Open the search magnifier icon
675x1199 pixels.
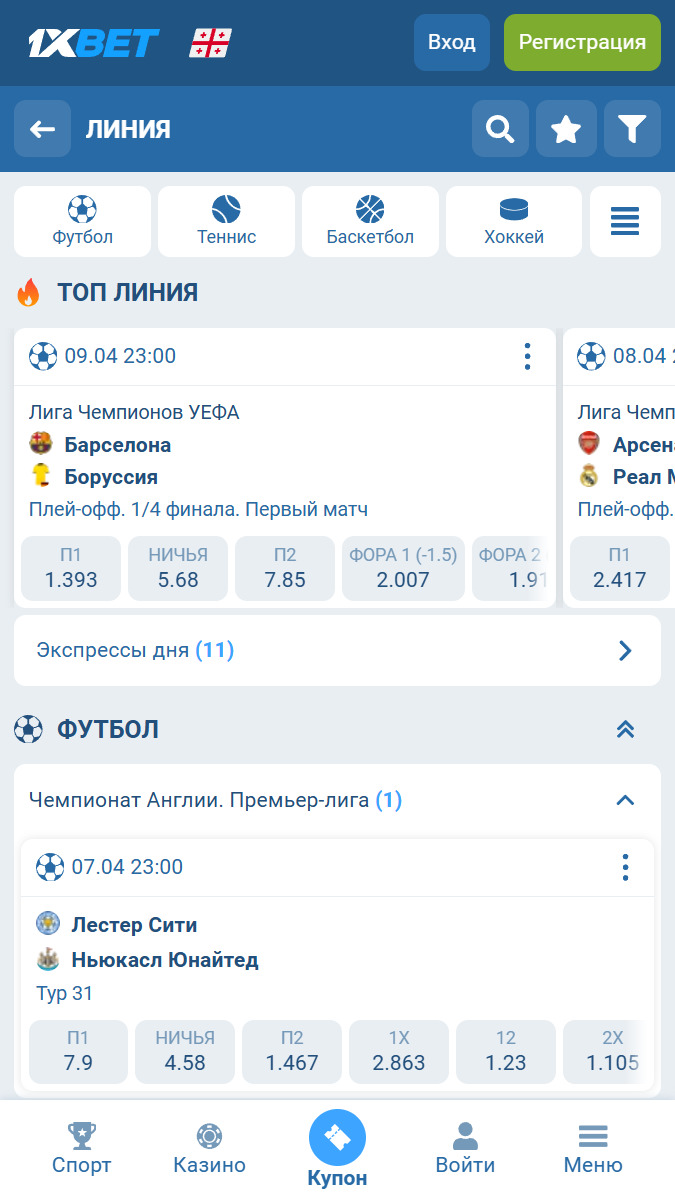(x=500, y=129)
